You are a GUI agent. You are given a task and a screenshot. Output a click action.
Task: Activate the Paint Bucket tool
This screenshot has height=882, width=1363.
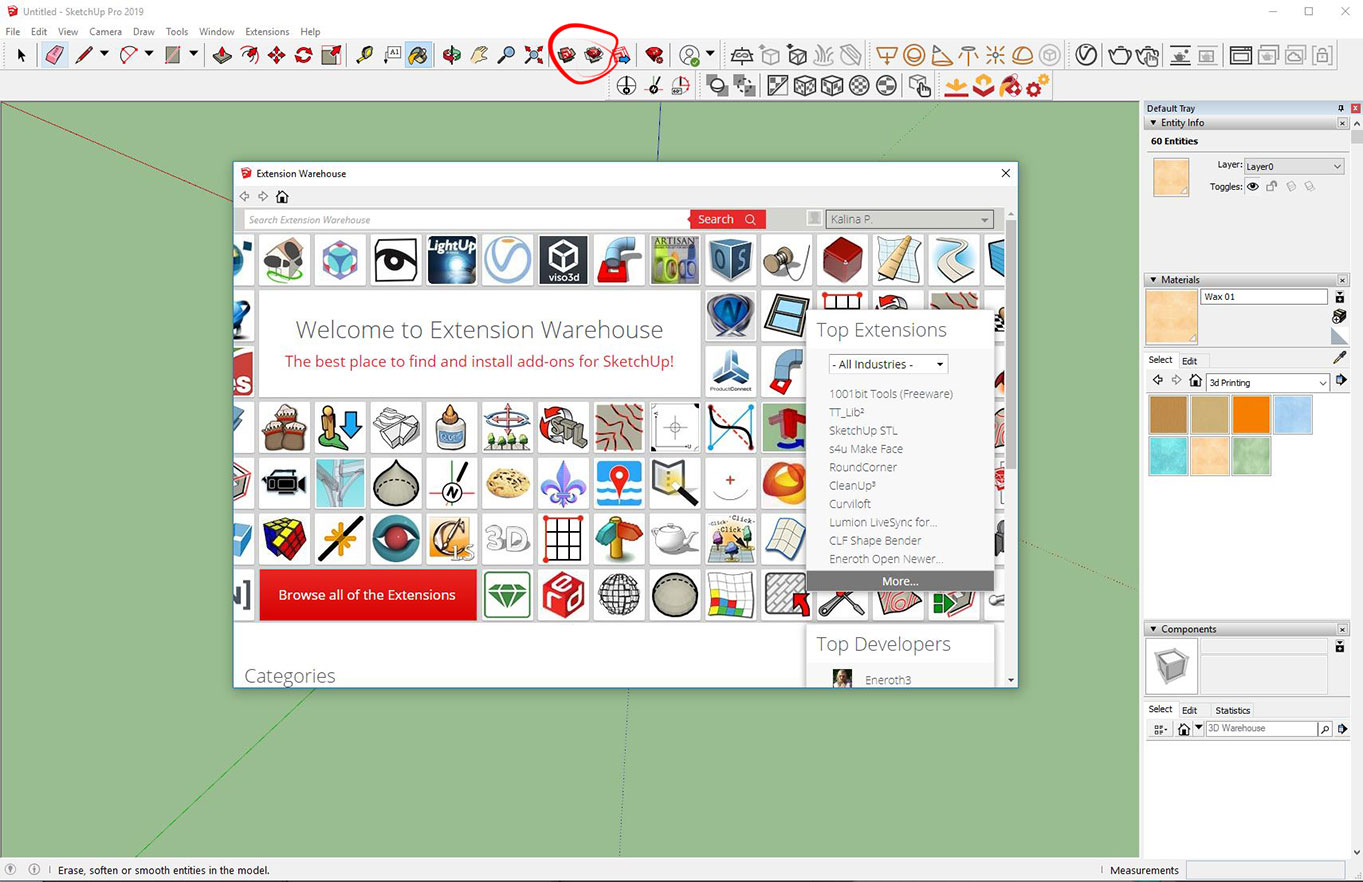click(x=419, y=55)
